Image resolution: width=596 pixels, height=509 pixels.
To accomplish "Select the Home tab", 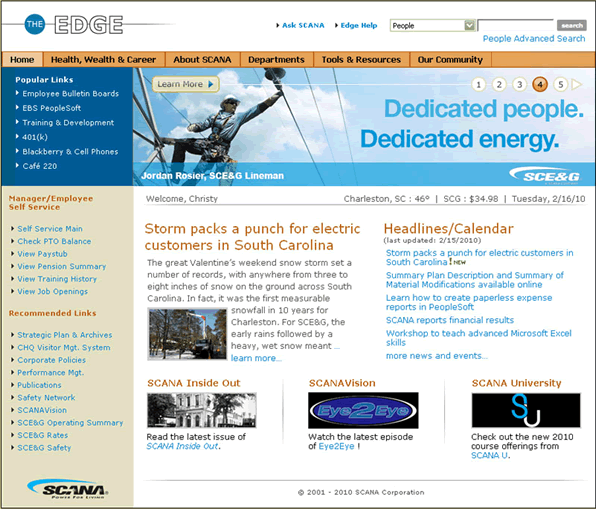I will pos(22,60).
